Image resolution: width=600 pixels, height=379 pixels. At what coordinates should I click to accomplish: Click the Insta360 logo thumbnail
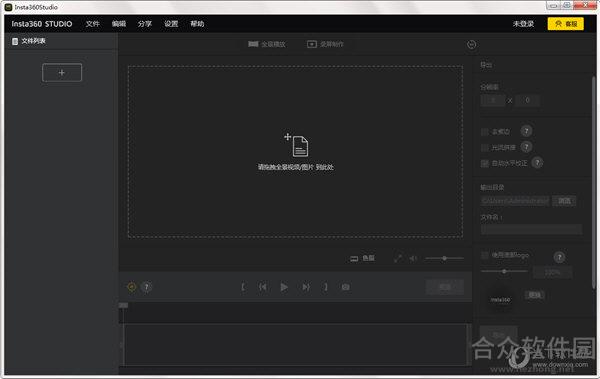click(500, 300)
